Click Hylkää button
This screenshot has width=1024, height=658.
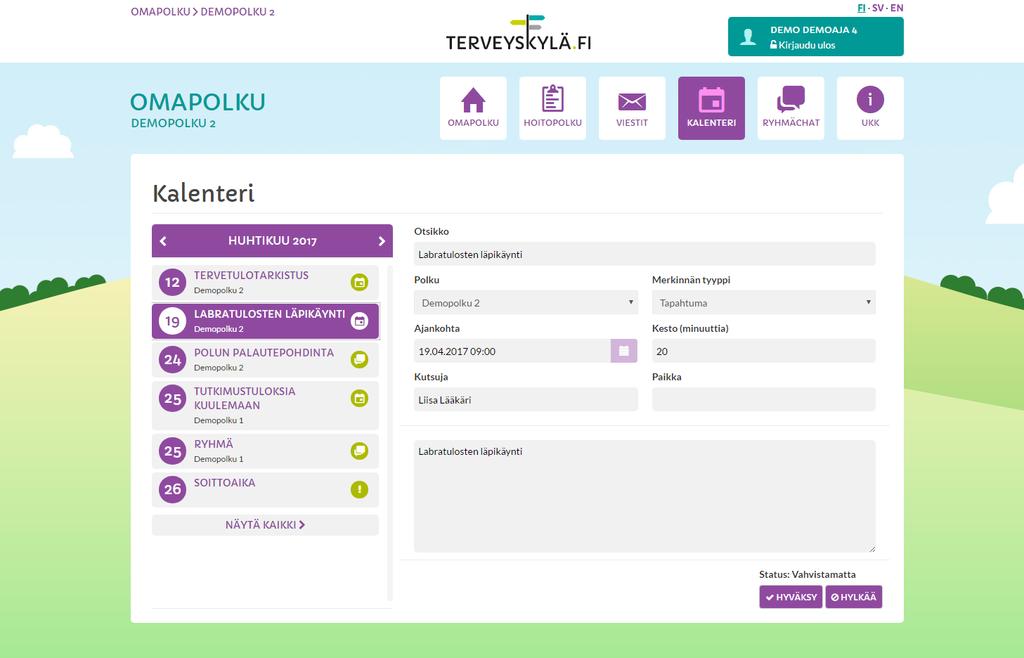click(x=854, y=597)
